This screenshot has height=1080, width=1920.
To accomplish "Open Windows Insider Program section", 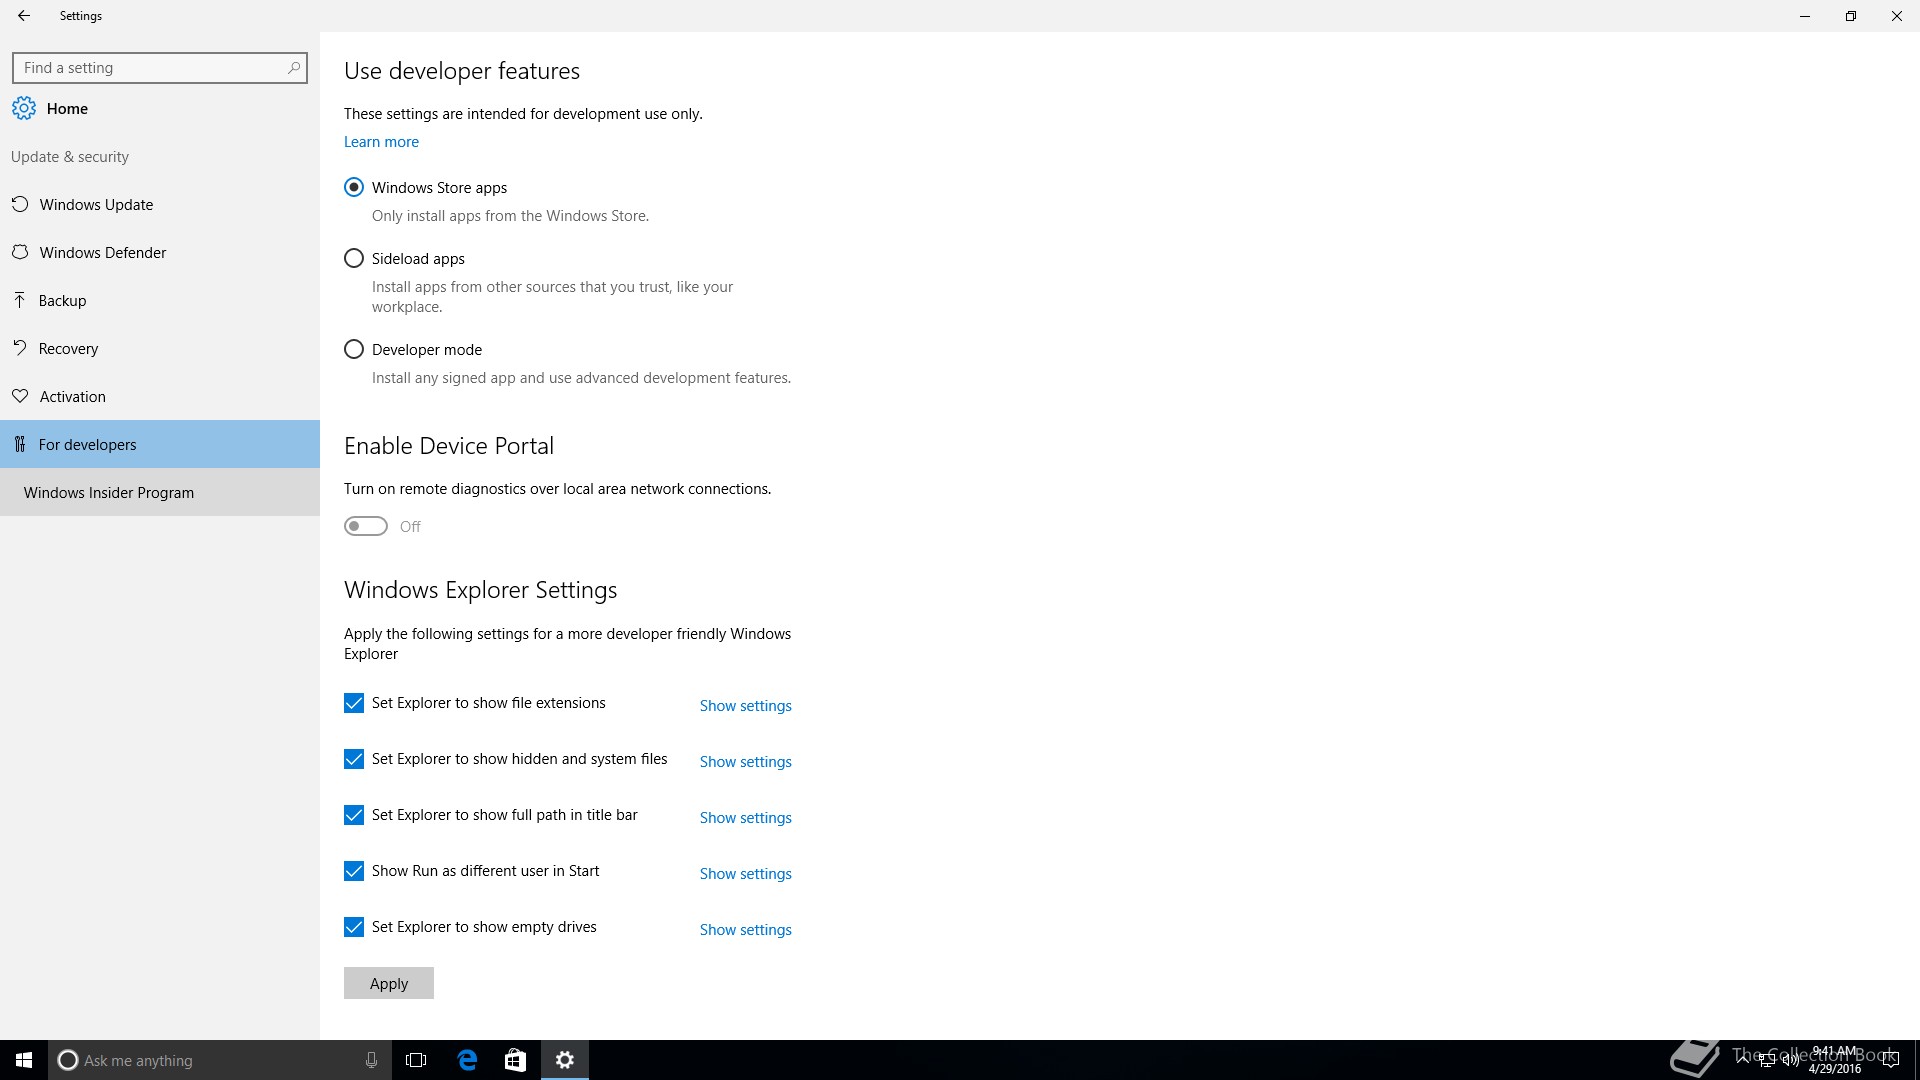I will (160, 492).
